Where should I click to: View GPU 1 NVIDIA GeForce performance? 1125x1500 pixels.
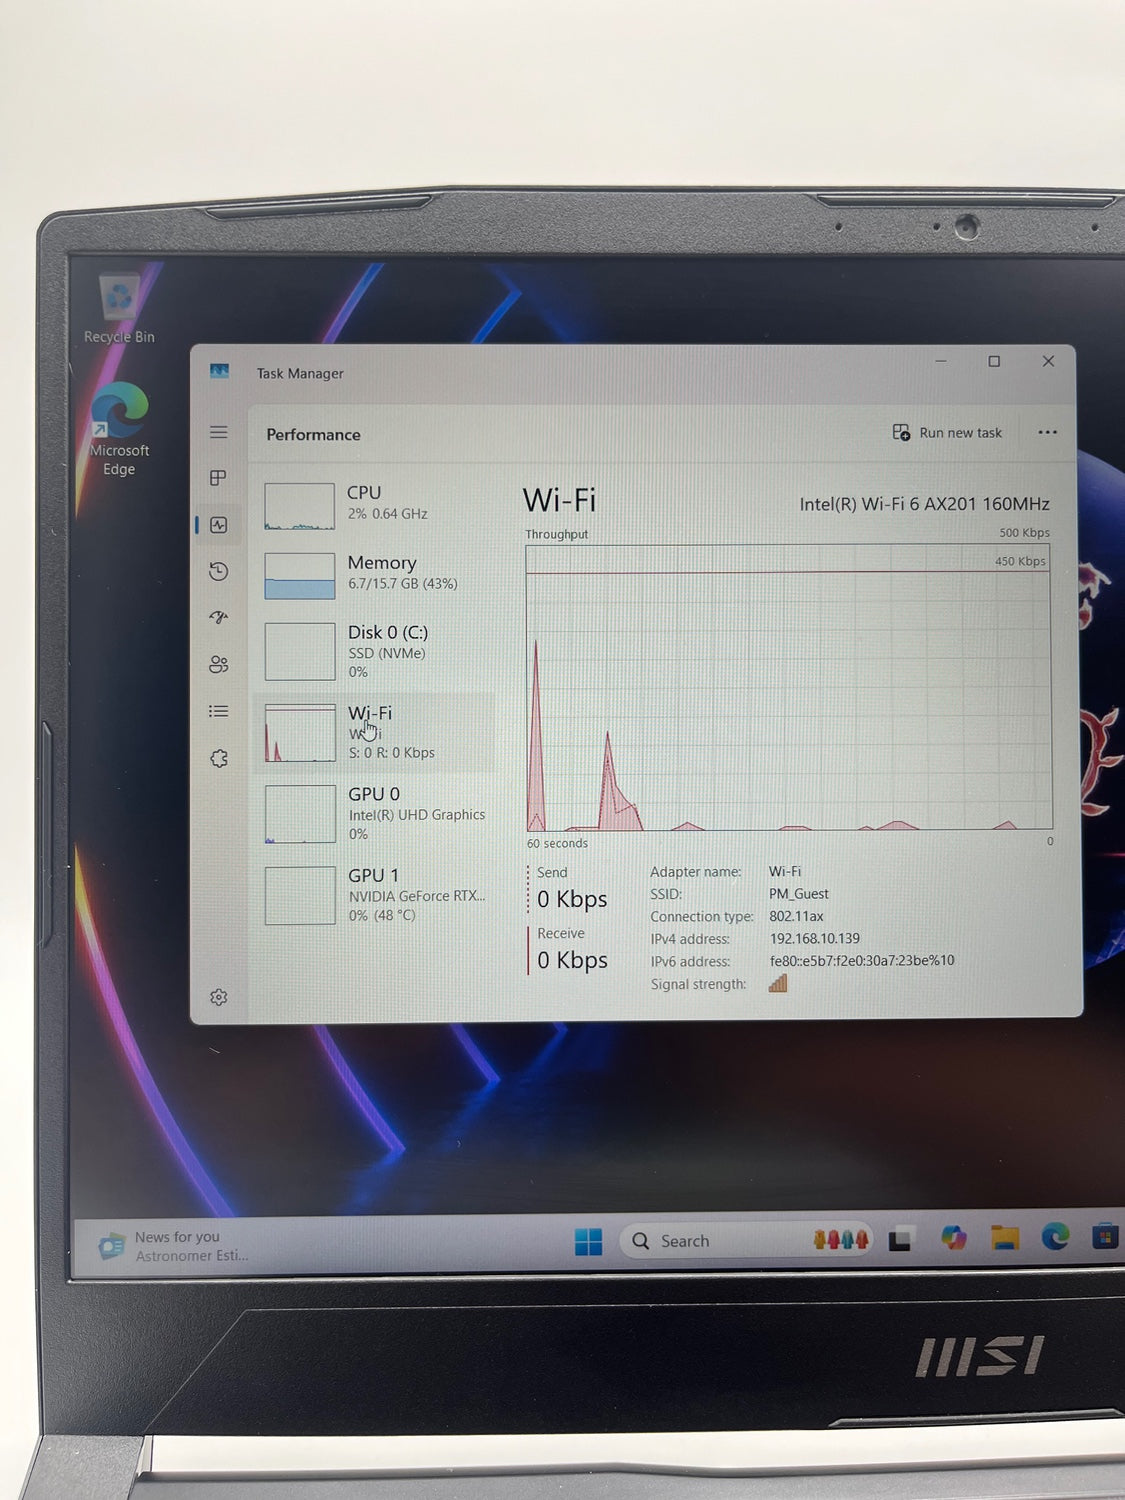(x=375, y=894)
